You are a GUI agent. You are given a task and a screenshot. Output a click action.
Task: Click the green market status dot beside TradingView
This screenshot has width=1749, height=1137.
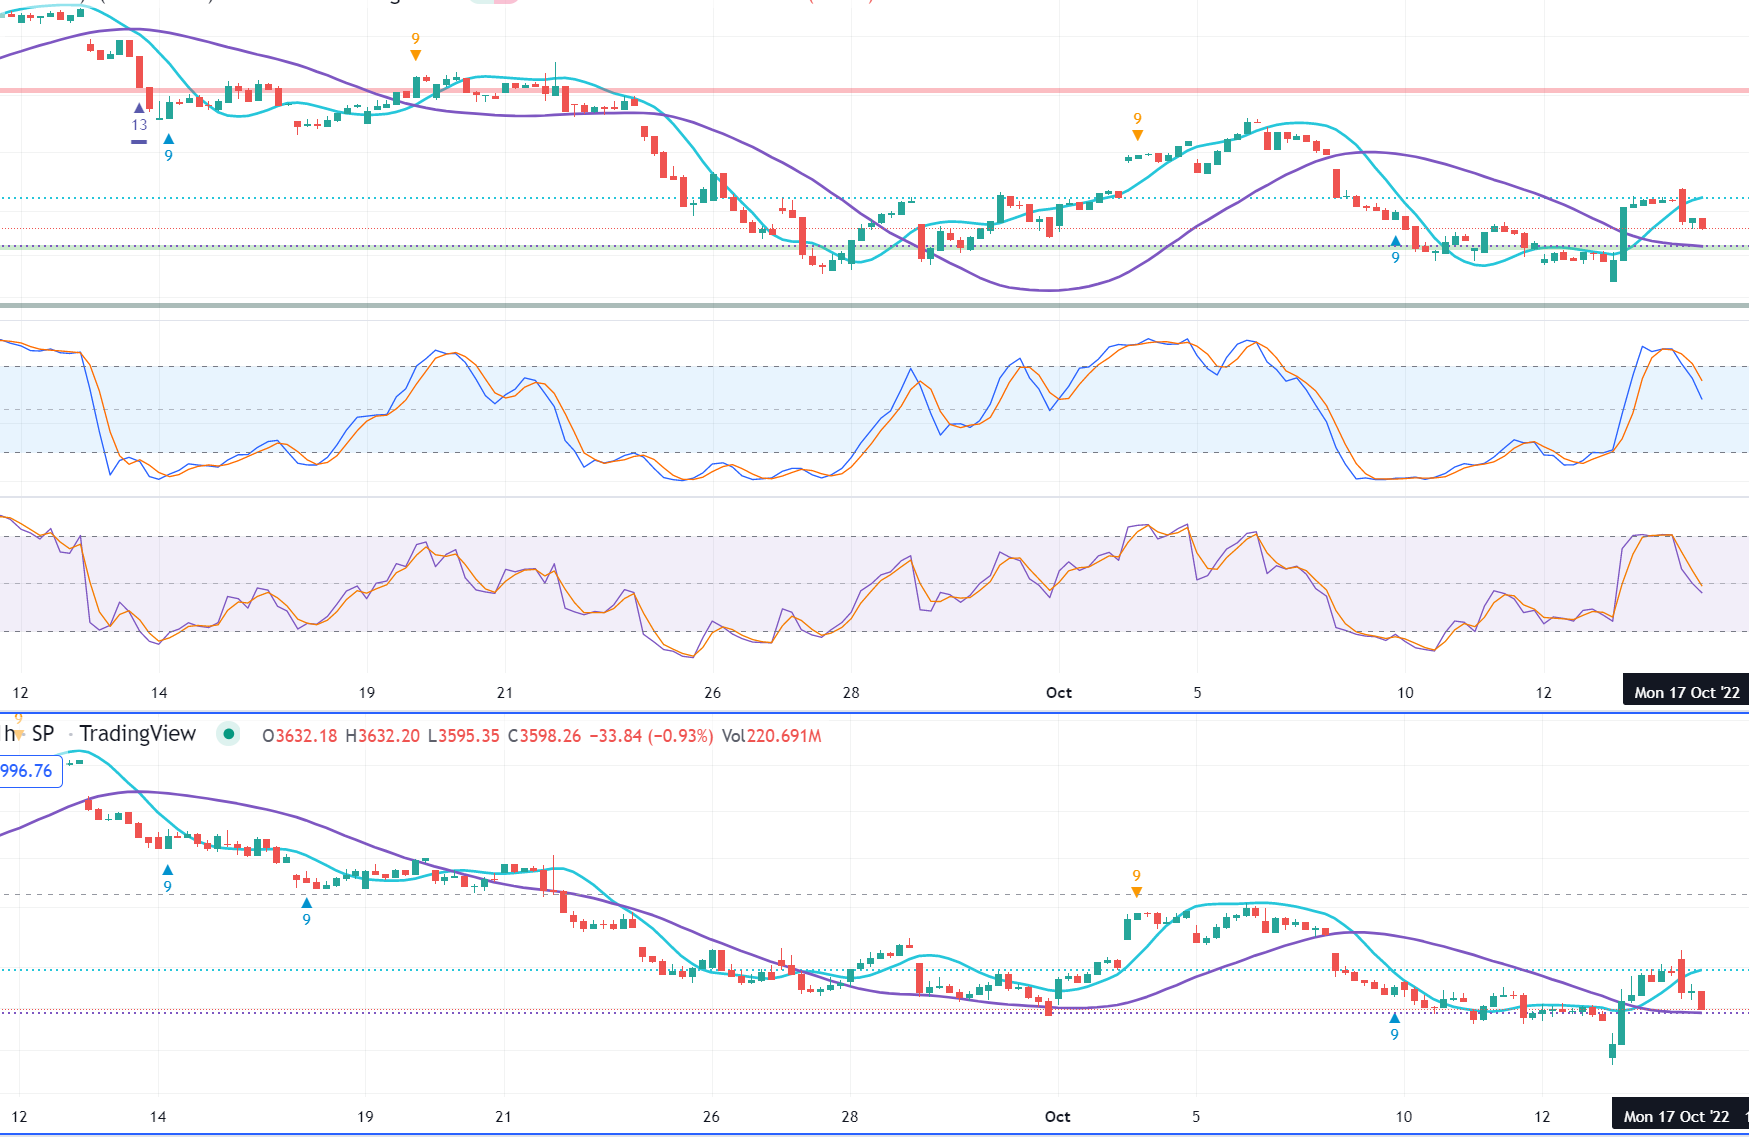pos(229,734)
